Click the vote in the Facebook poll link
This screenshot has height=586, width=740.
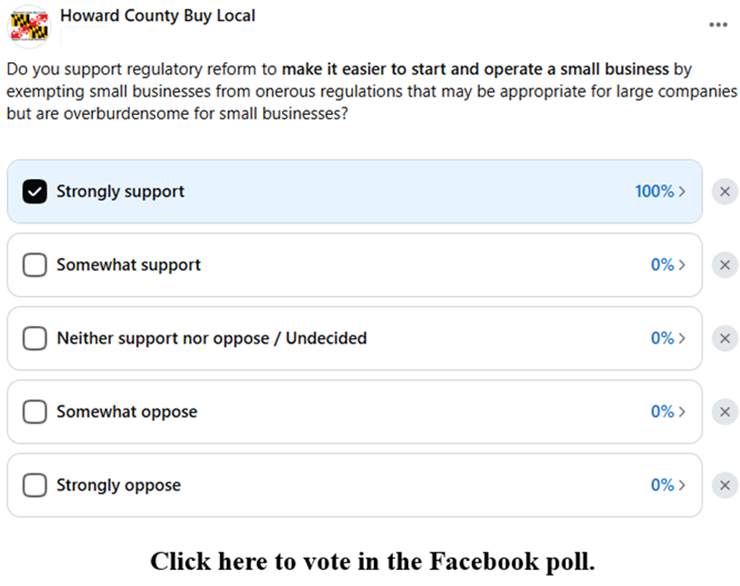pyautogui.click(x=372, y=561)
